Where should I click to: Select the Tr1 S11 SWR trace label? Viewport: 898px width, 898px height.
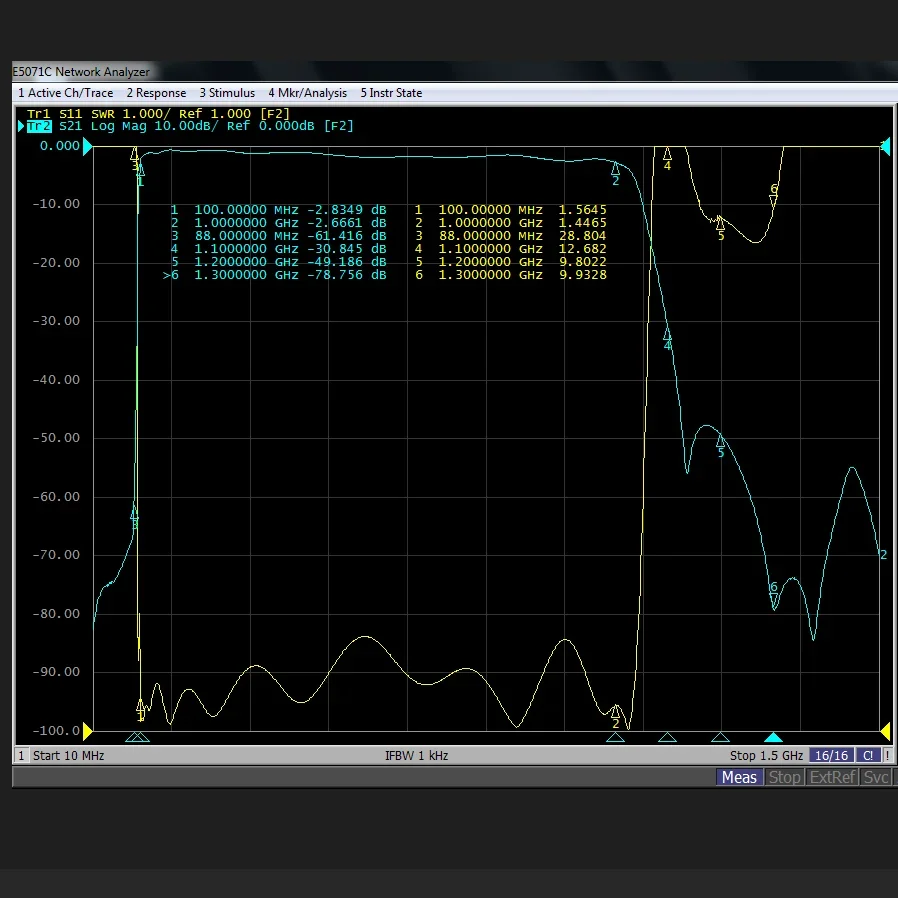(159, 113)
